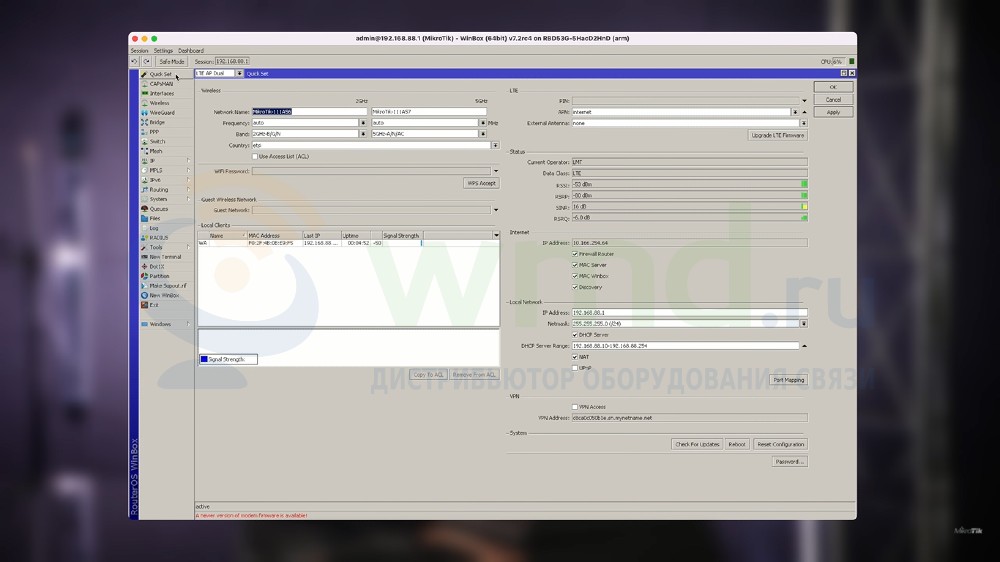Open the WireGuard sidebar entry
1000x562 pixels.
pos(162,113)
